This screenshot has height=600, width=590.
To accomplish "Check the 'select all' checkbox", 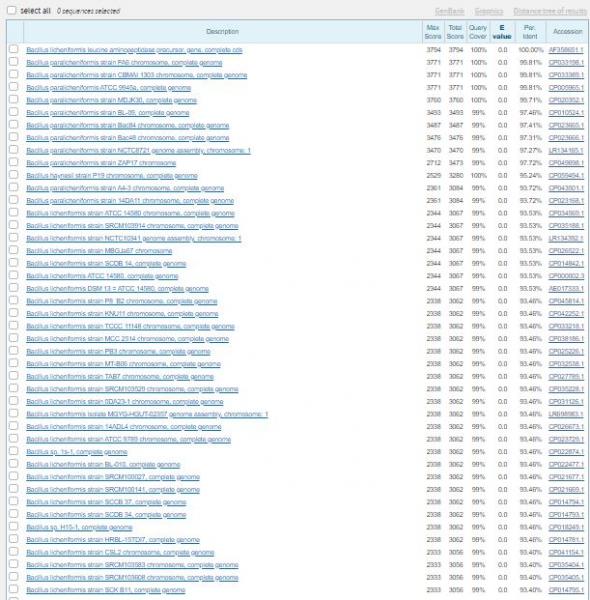I will point(12,10).
